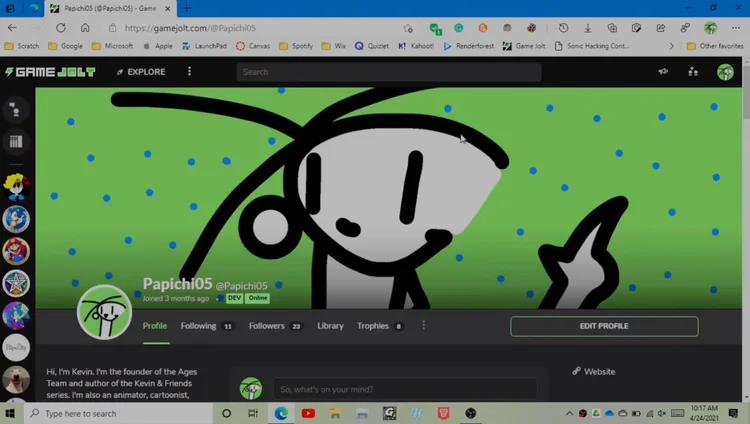Open File Explorer from the taskbar
Viewport: 750px width, 424px height.
pos(335,413)
